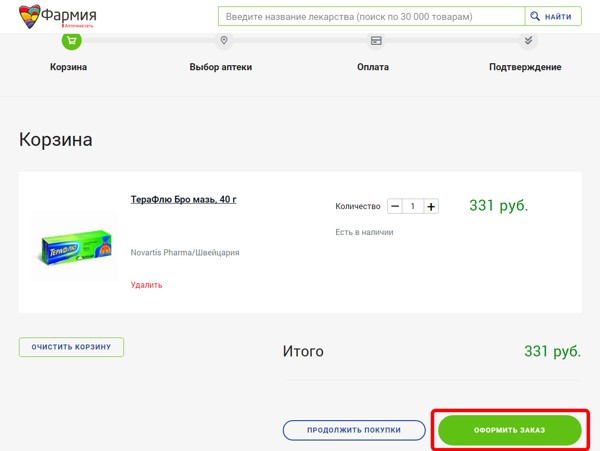Switch to the Оплата step
600x451 pixels.
click(373, 67)
